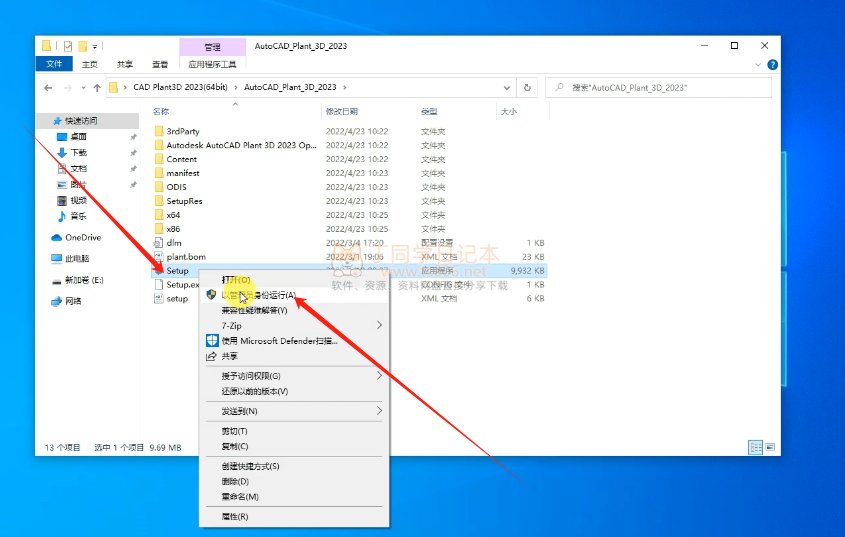Image resolution: width=845 pixels, height=537 pixels.
Task: Open the address bar history dropdown
Action: (x=507, y=87)
